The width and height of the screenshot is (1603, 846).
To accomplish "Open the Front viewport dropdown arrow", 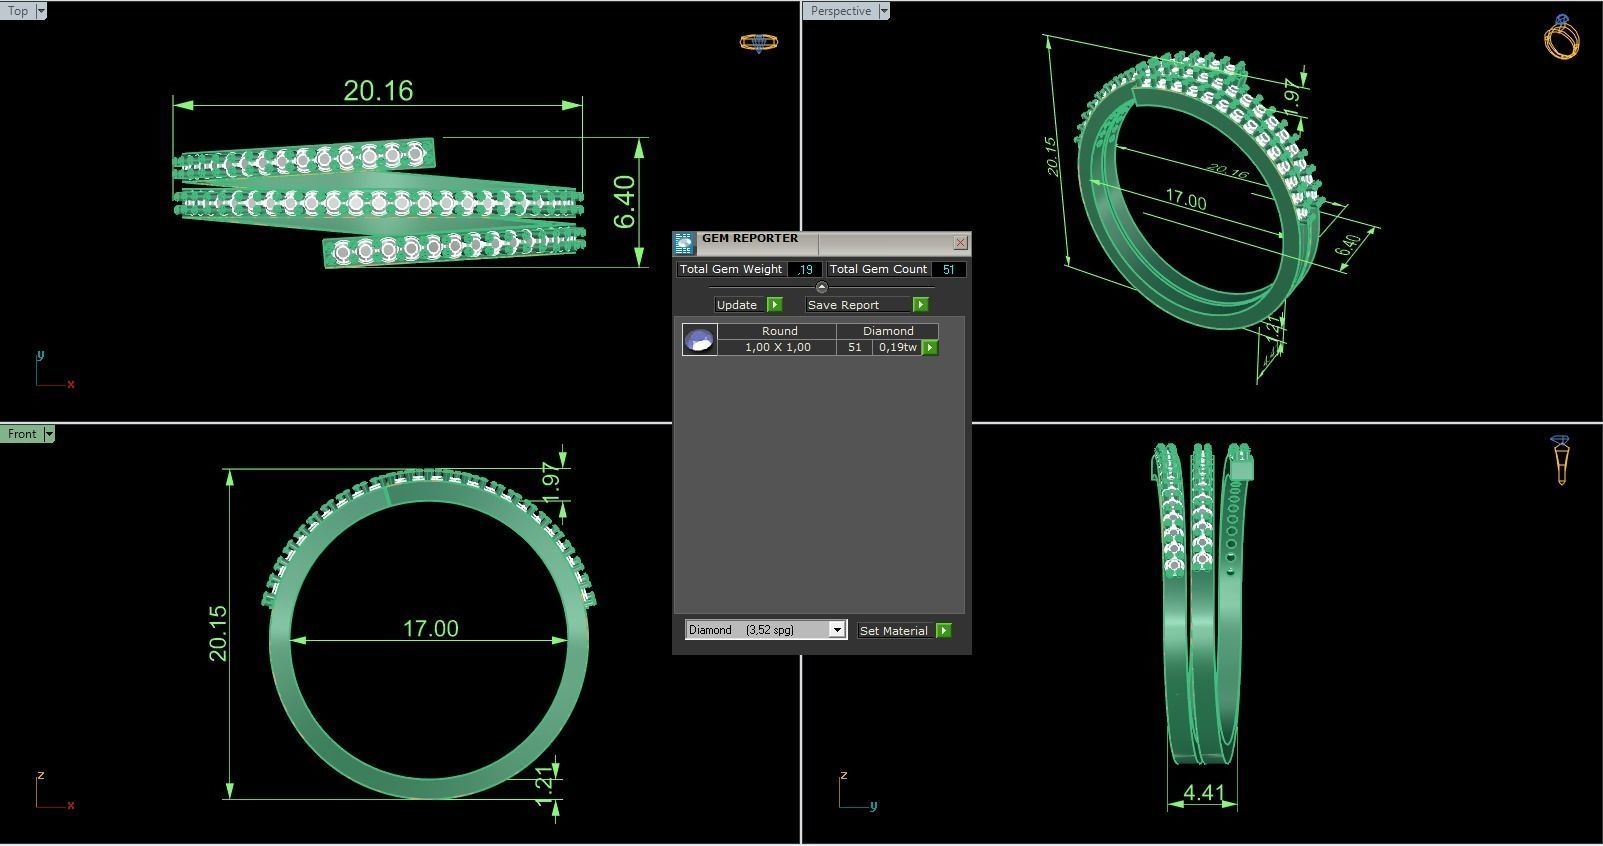I will point(48,434).
